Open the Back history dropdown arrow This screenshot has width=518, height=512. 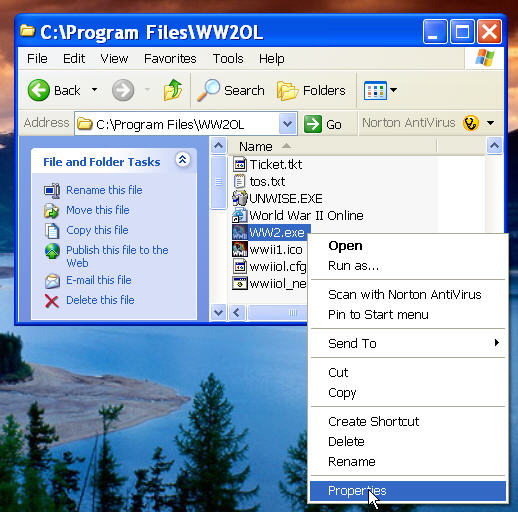pyautogui.click(x=95, y=90)
